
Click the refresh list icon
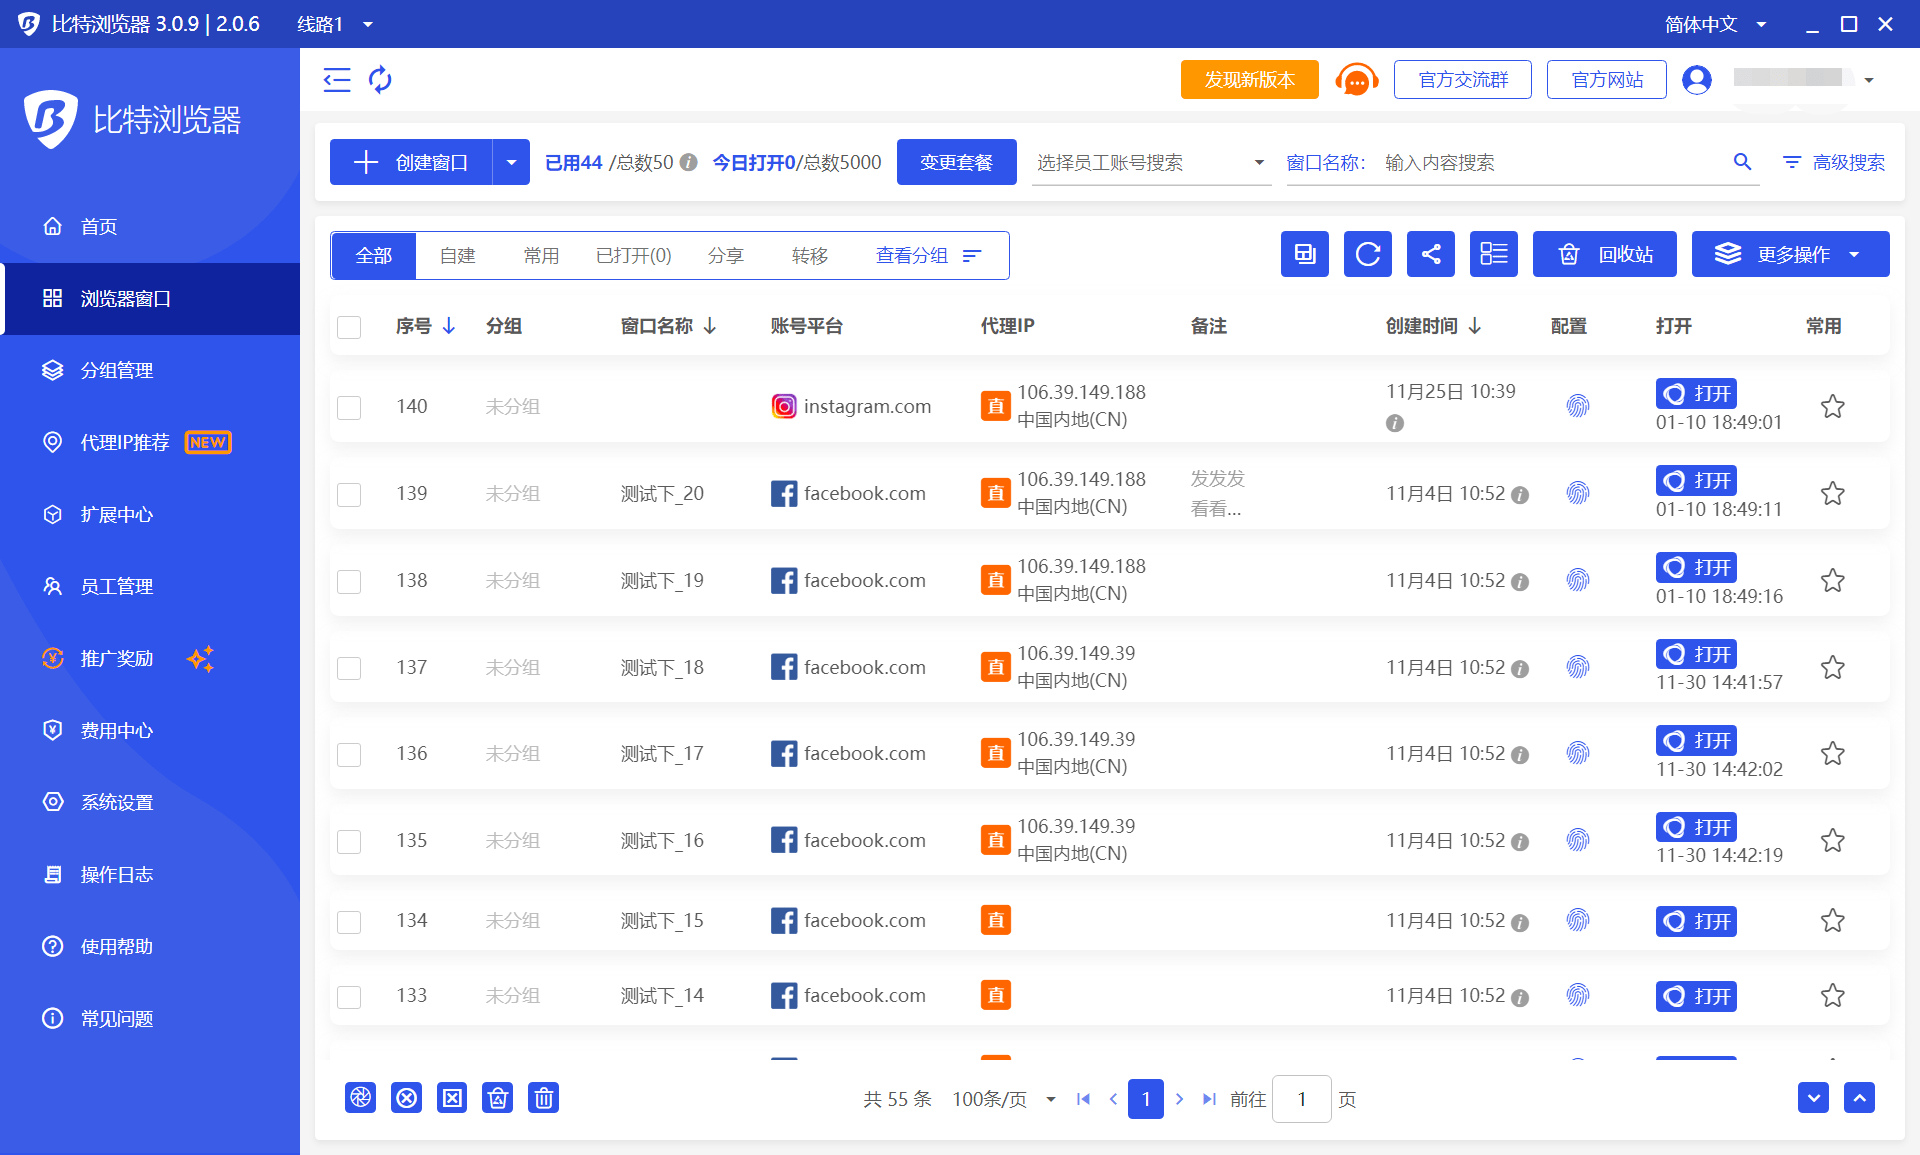tap(1367, 254)
